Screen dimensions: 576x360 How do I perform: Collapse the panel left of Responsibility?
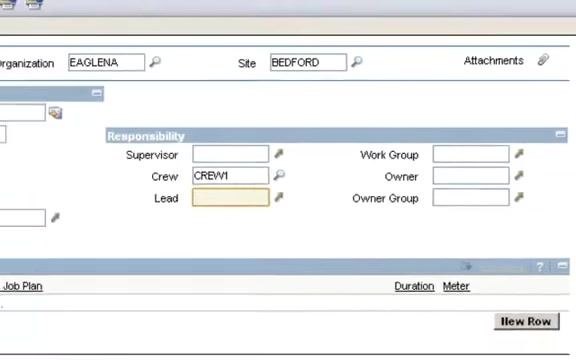[97, 93]
